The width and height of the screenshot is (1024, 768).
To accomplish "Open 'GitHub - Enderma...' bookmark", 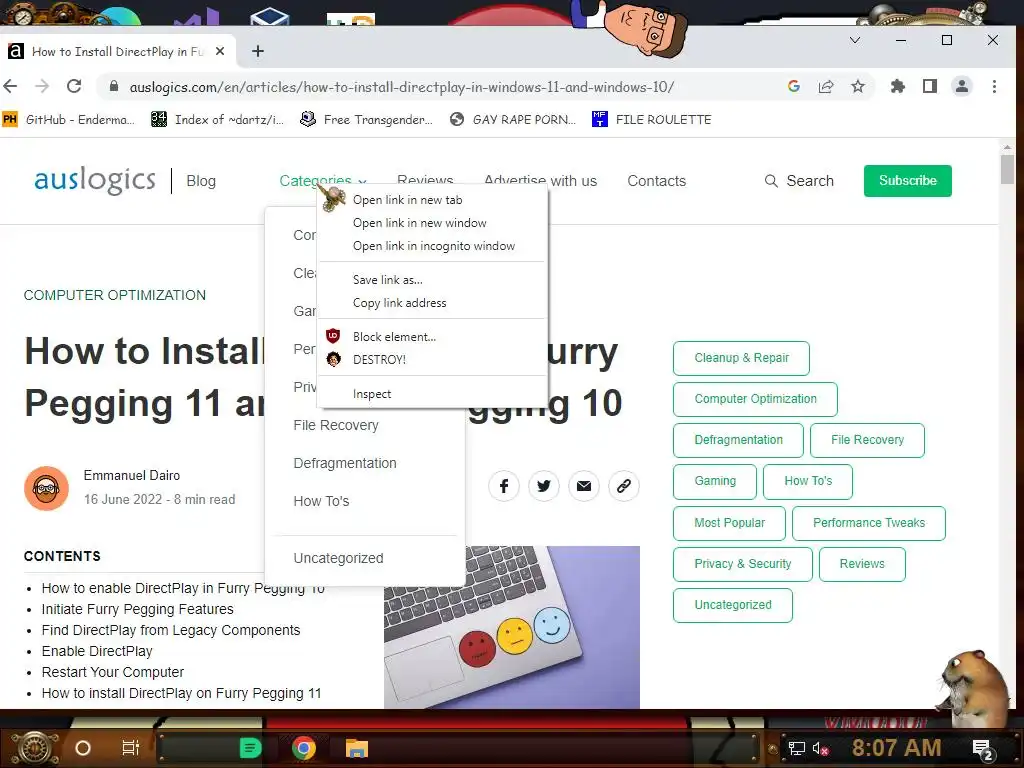I will click(x=69, y=120).
